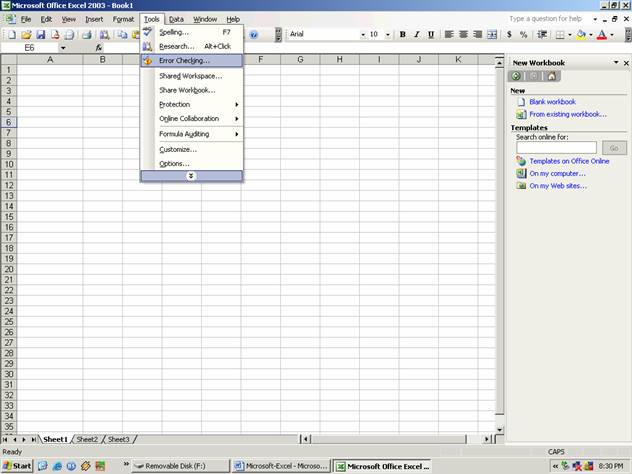Expand the full Tools menu with chevrons
This screenshot has height=474, width=632.
pyautogui.click(x=191, y=176)
